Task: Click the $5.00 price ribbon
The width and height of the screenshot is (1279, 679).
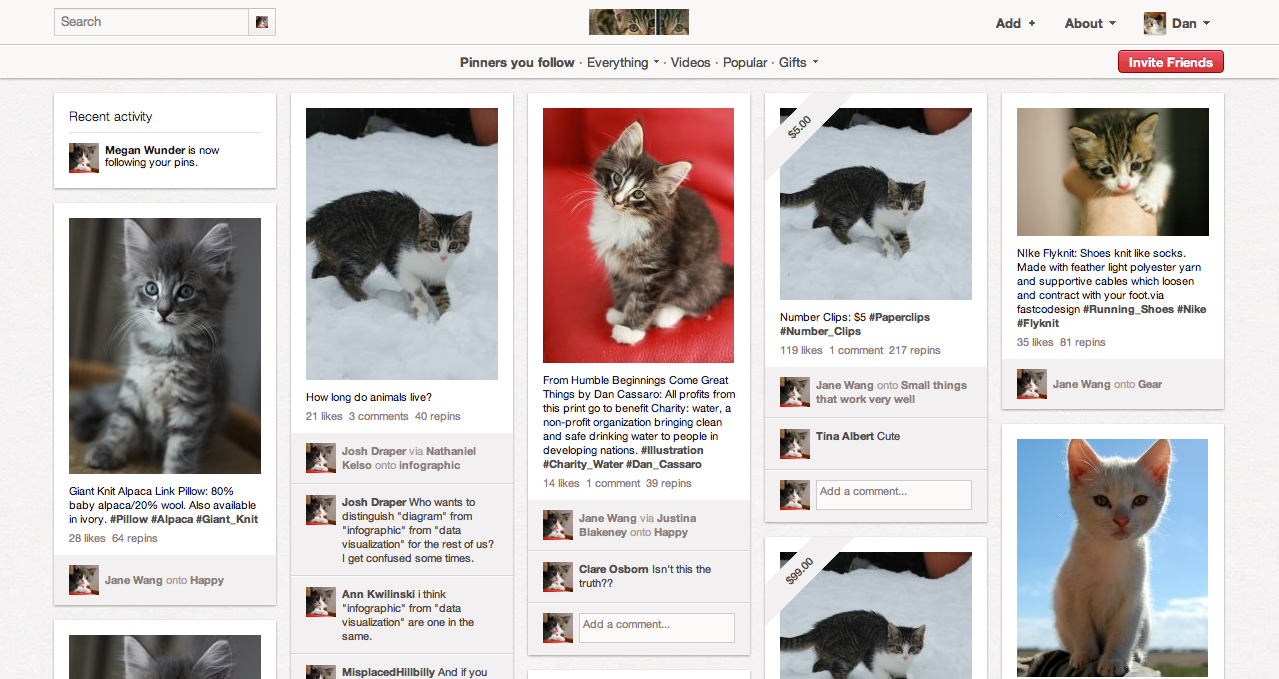Action: tap(800, 128)
